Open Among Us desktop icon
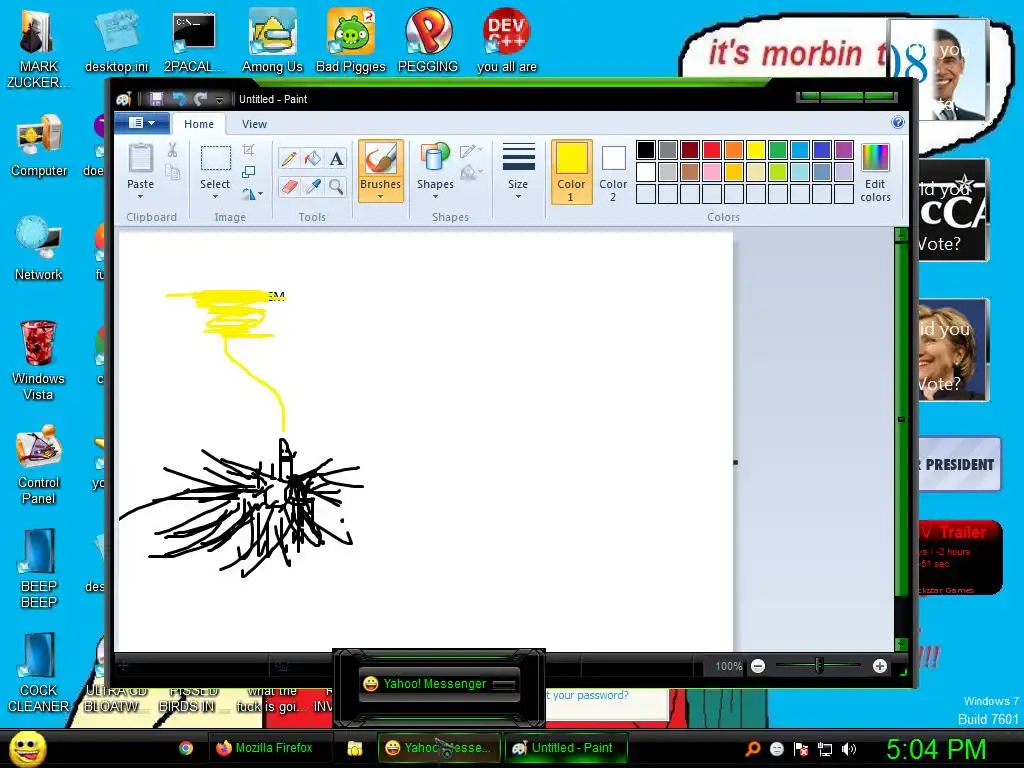1024x768 pixels. [272, 41]
